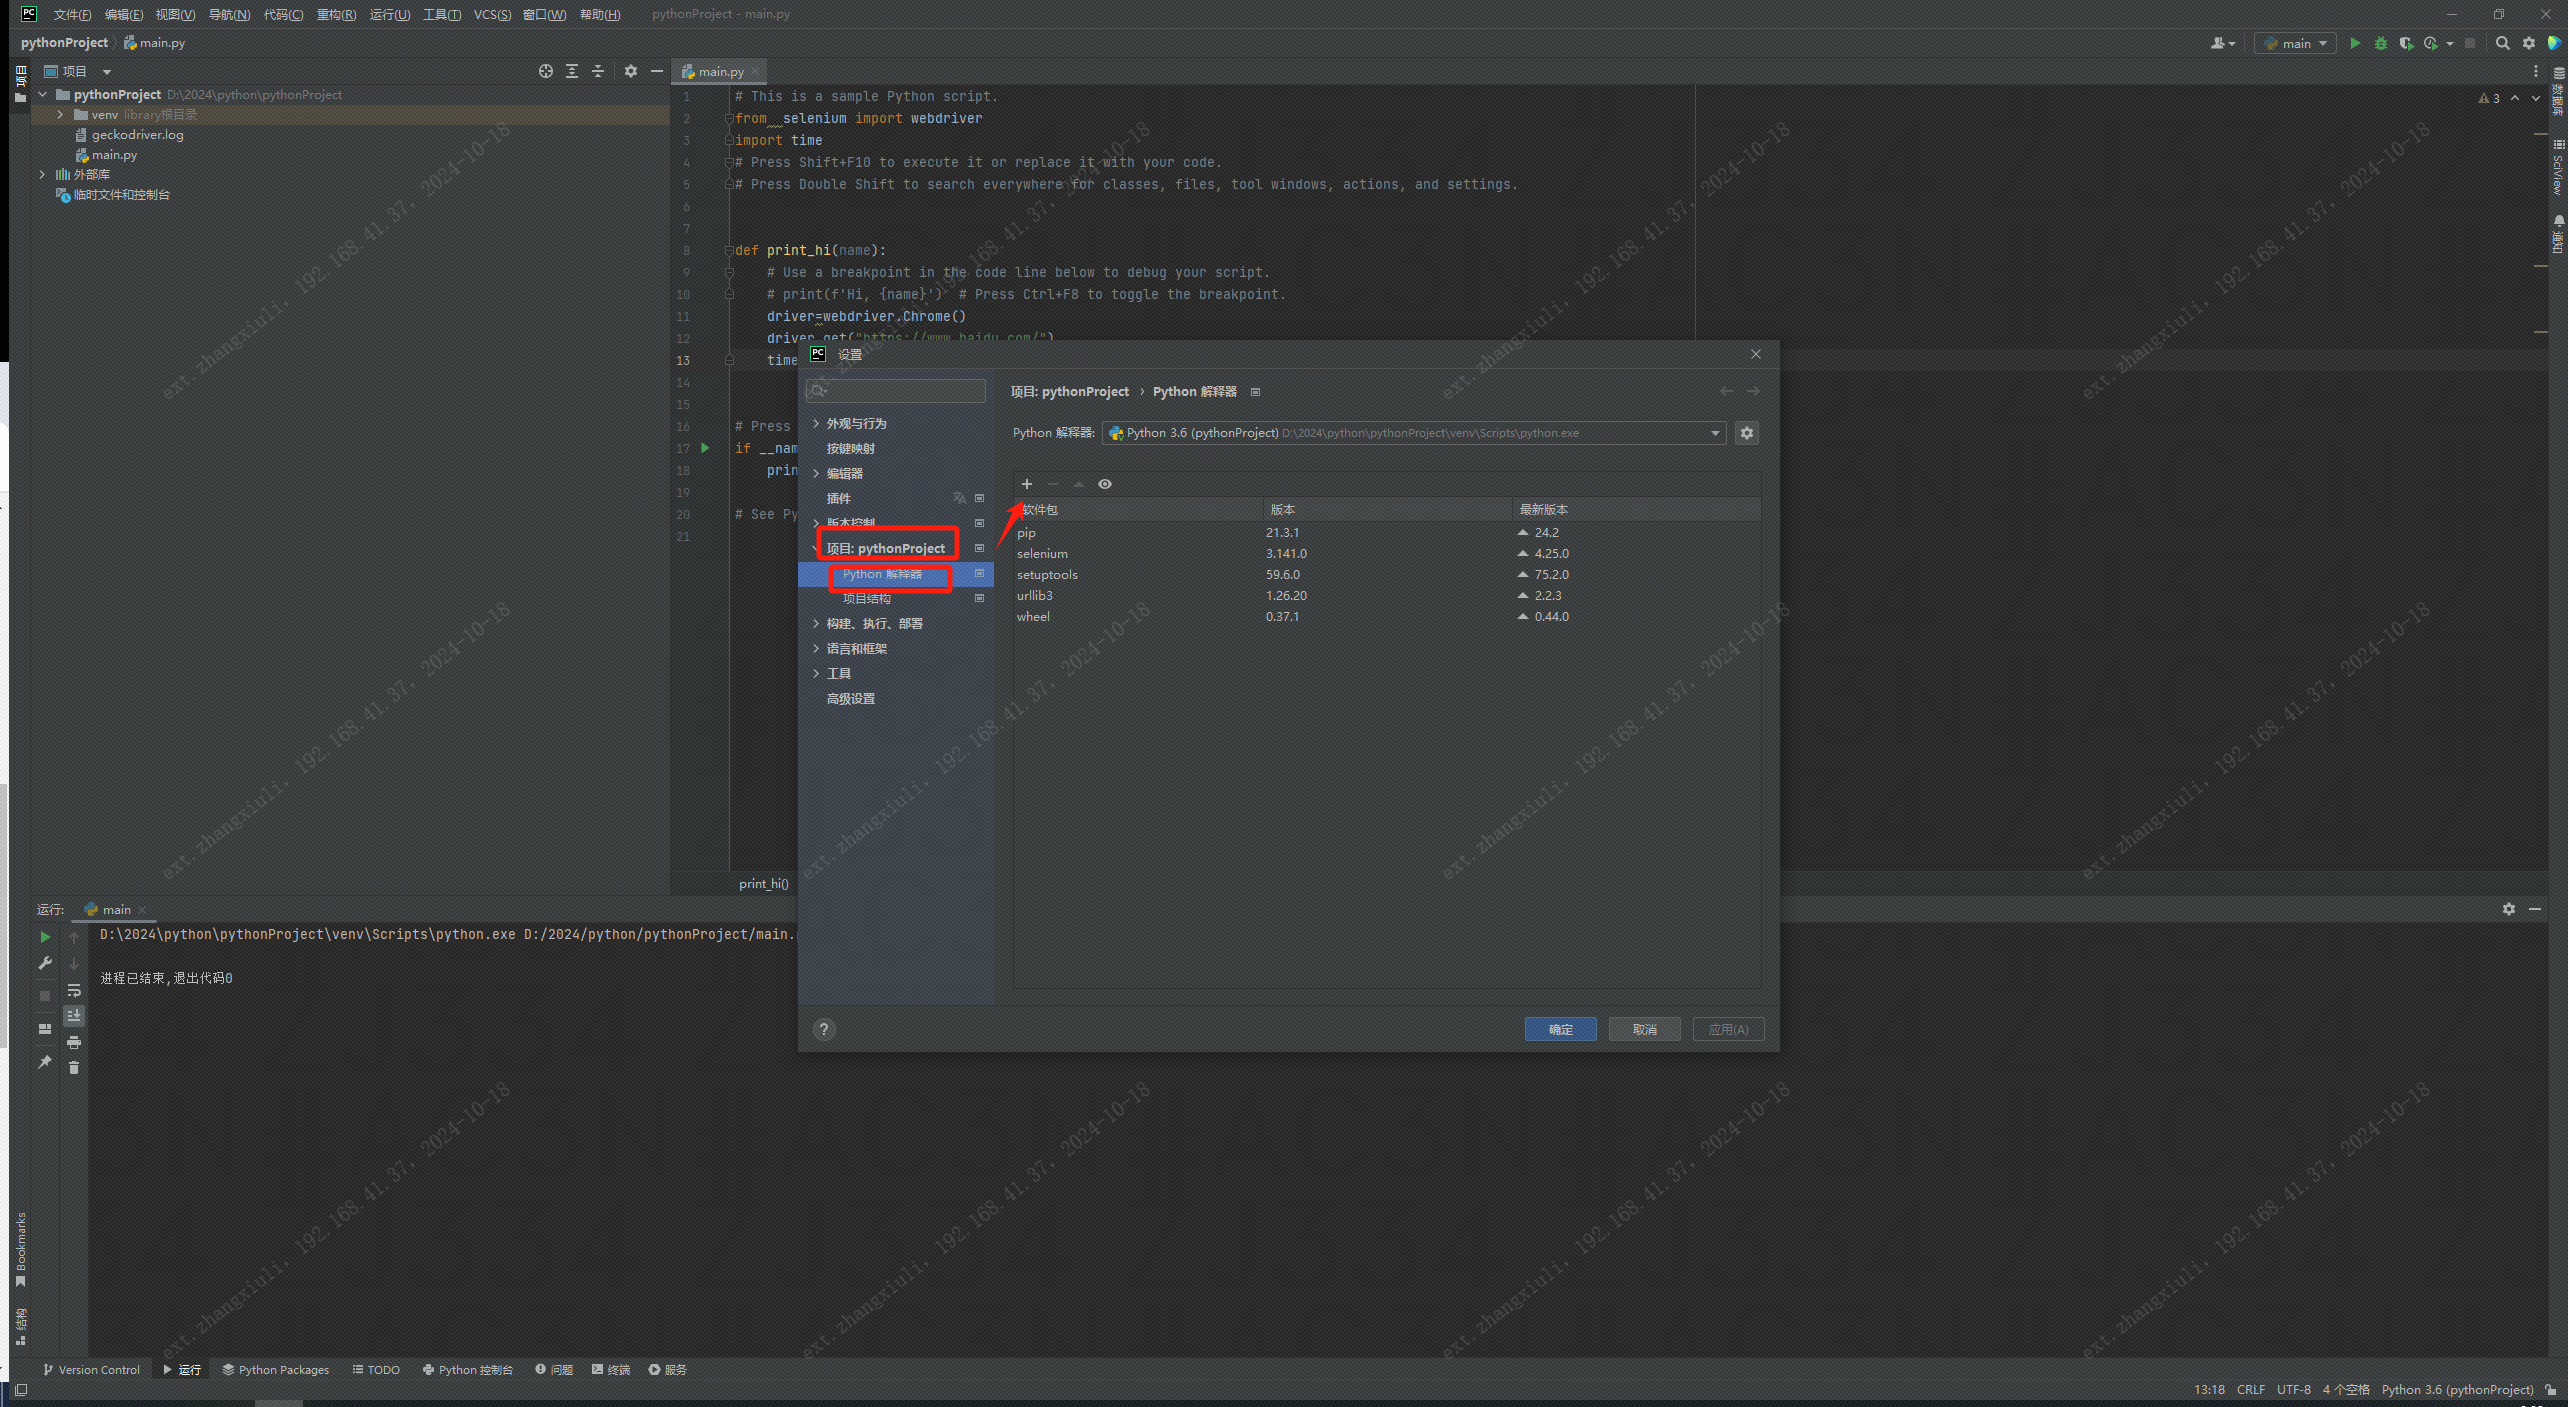The image size is (2568, 1407).
Task: Click the green Run button in top toolbar
Action: pos(2355,43)
